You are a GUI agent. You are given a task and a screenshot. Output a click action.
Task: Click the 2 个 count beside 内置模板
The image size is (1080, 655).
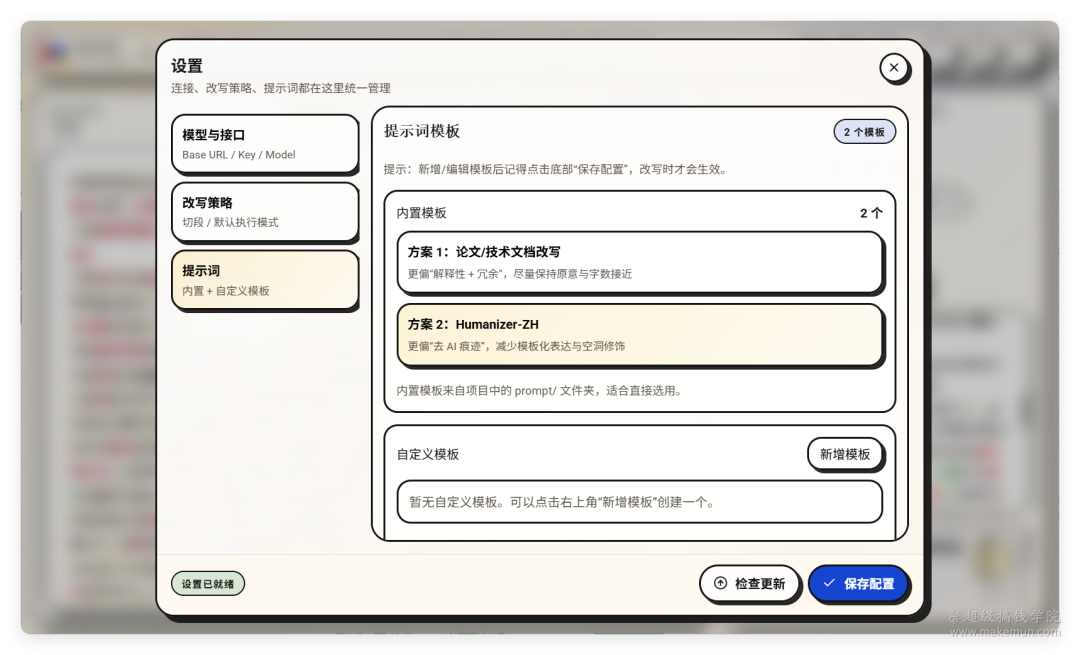[870, 213]
